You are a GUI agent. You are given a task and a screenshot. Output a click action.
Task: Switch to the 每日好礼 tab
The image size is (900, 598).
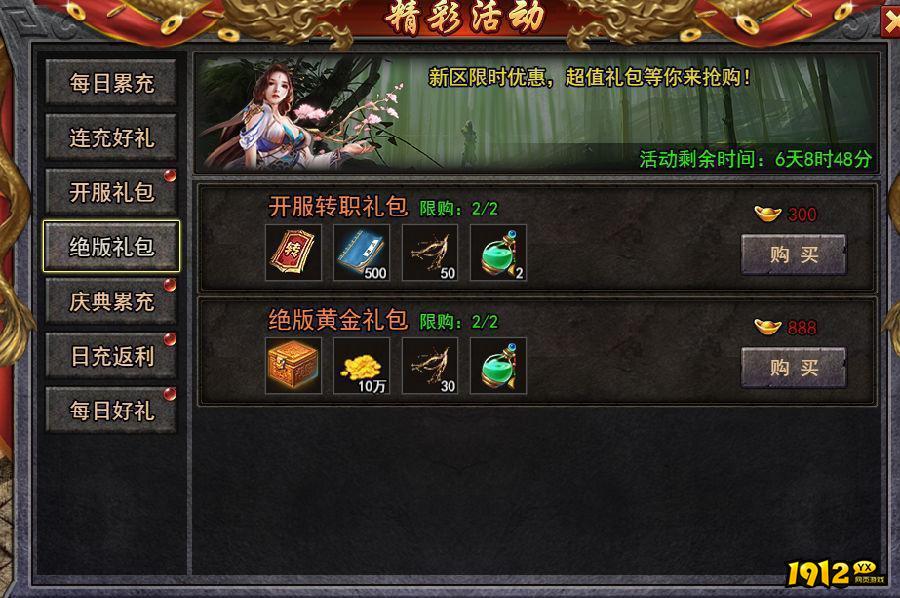coord(111,411)
